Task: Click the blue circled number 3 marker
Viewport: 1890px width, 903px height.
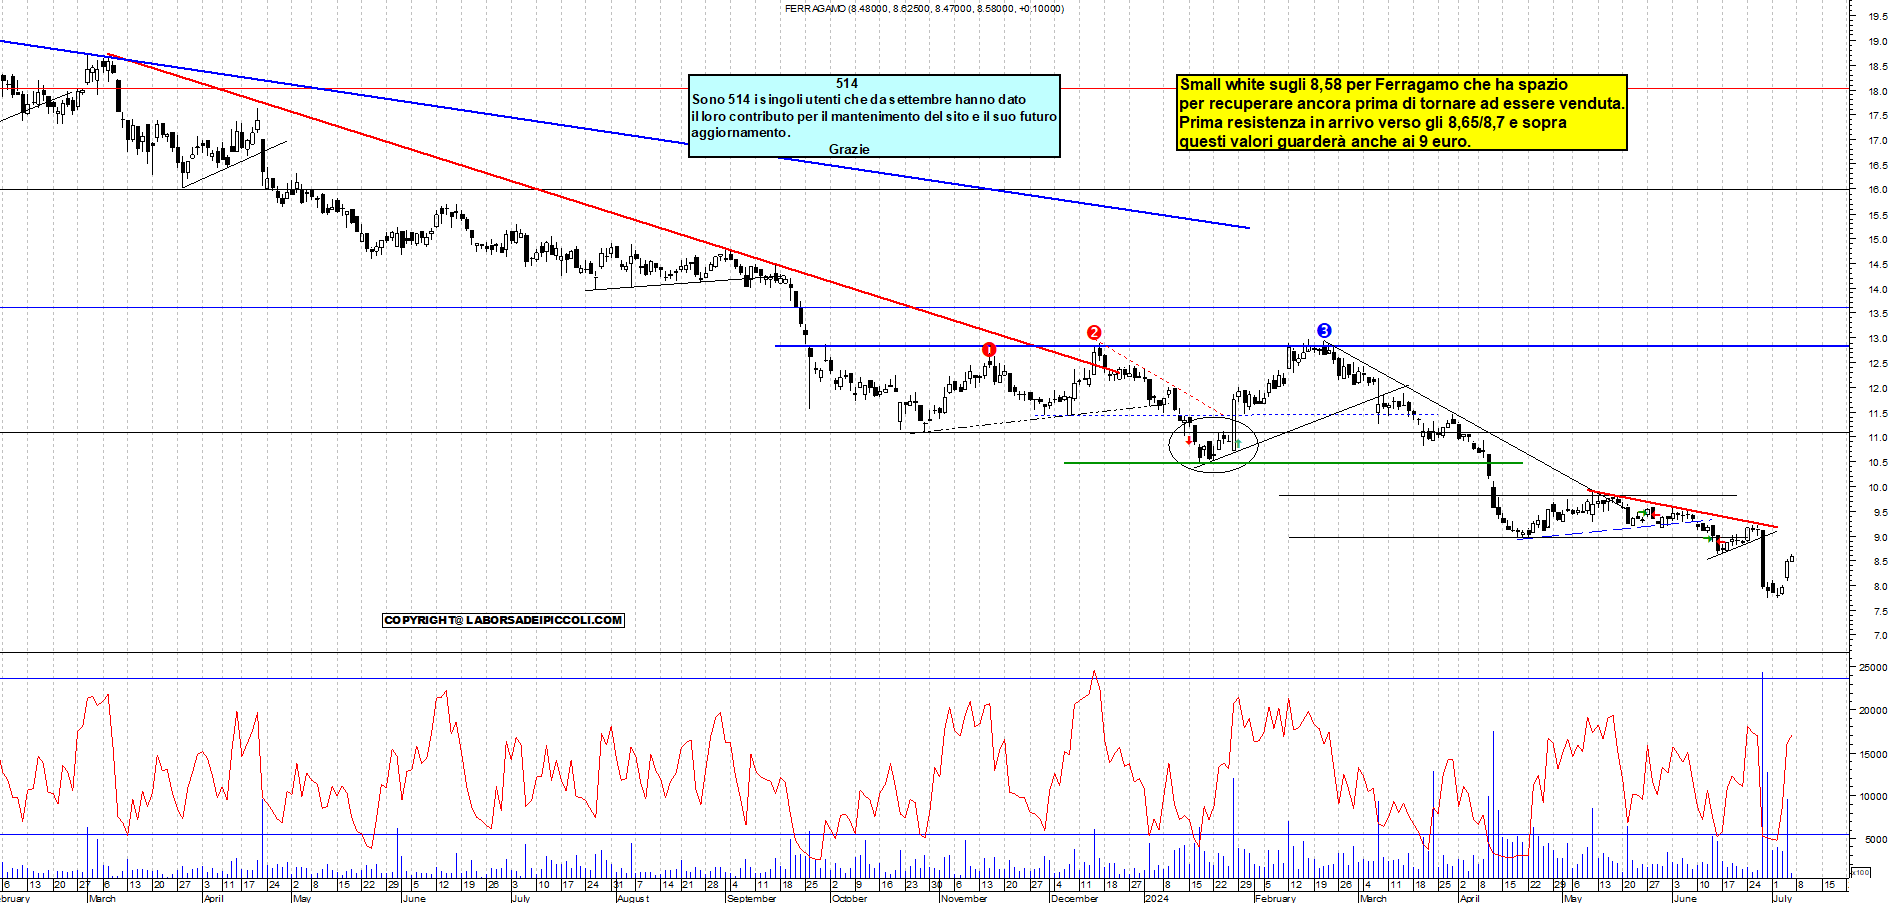Action: (x=1324, y=330)
